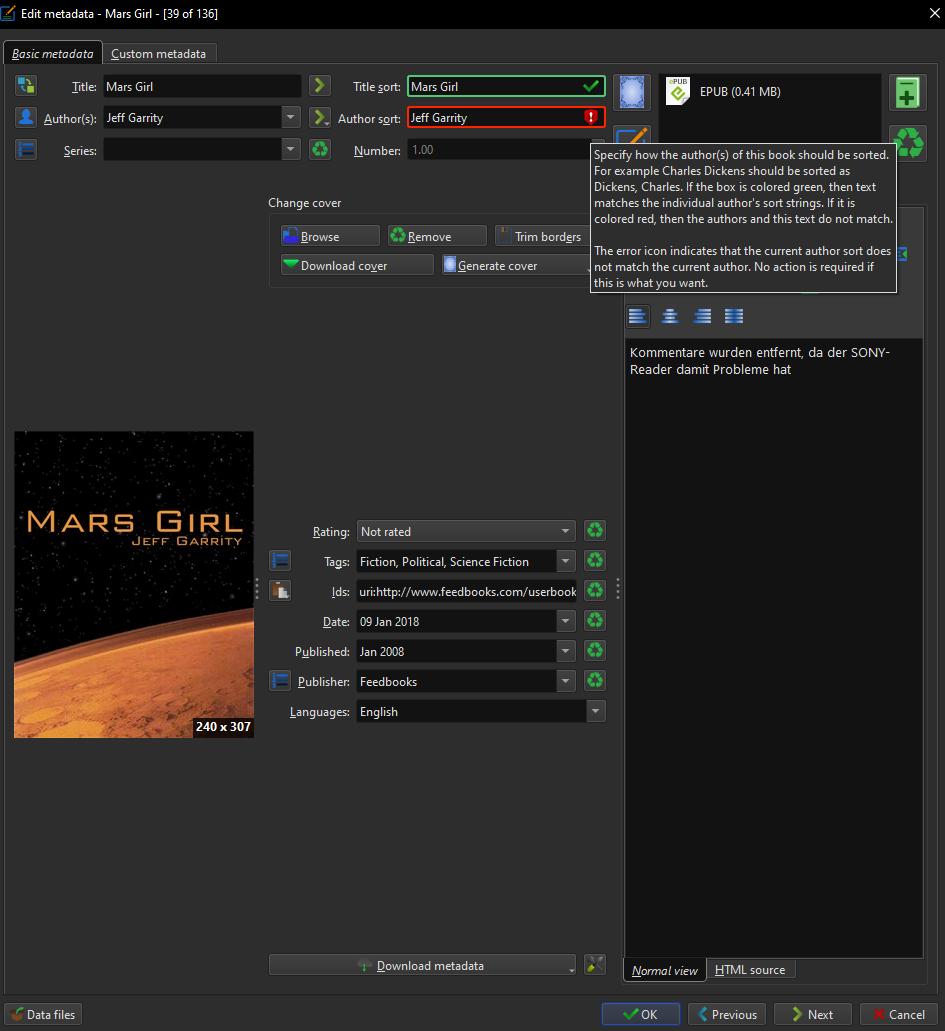
Task: Remove the selected format recycle icon
Action: pos(908,143)
